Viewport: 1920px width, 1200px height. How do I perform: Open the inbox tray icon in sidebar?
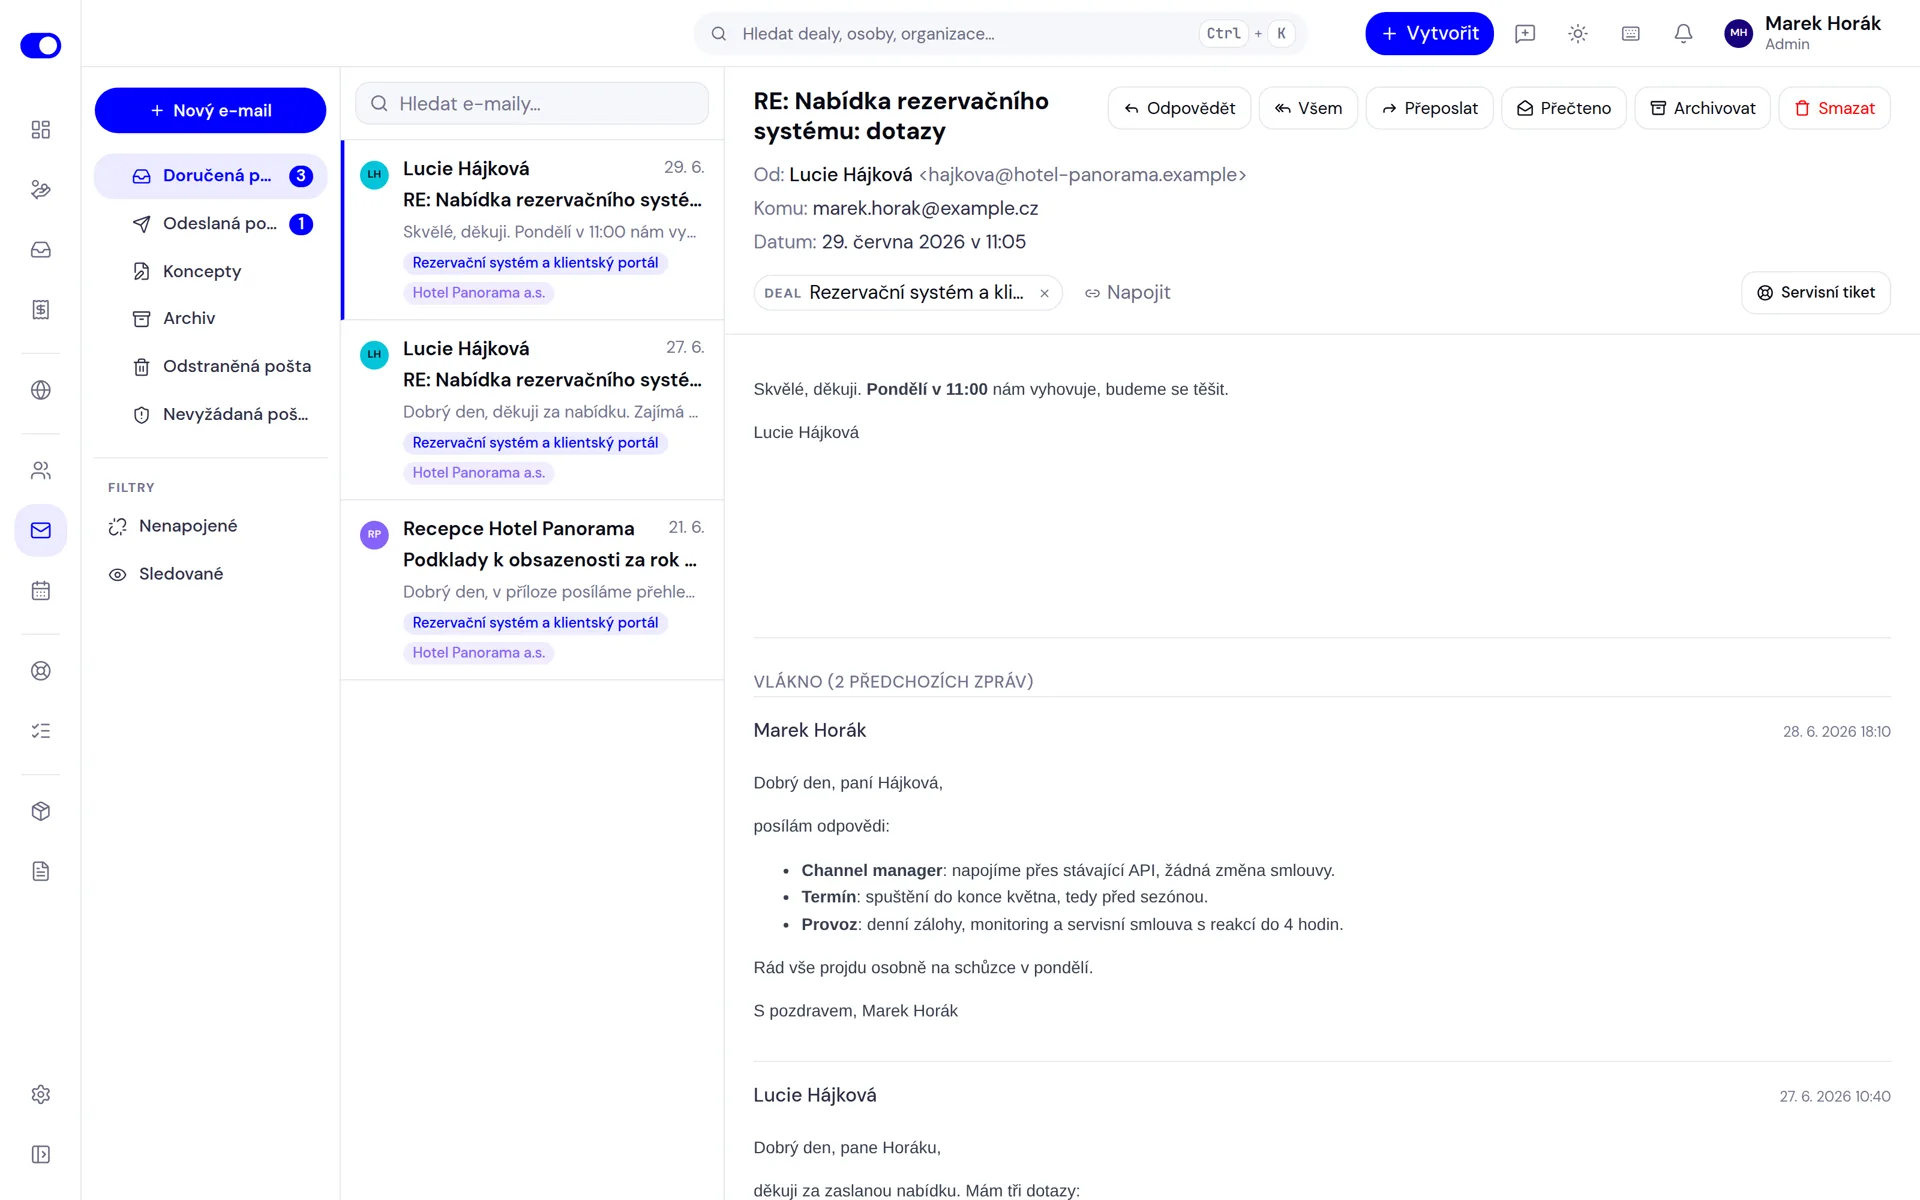click(41, 250)
